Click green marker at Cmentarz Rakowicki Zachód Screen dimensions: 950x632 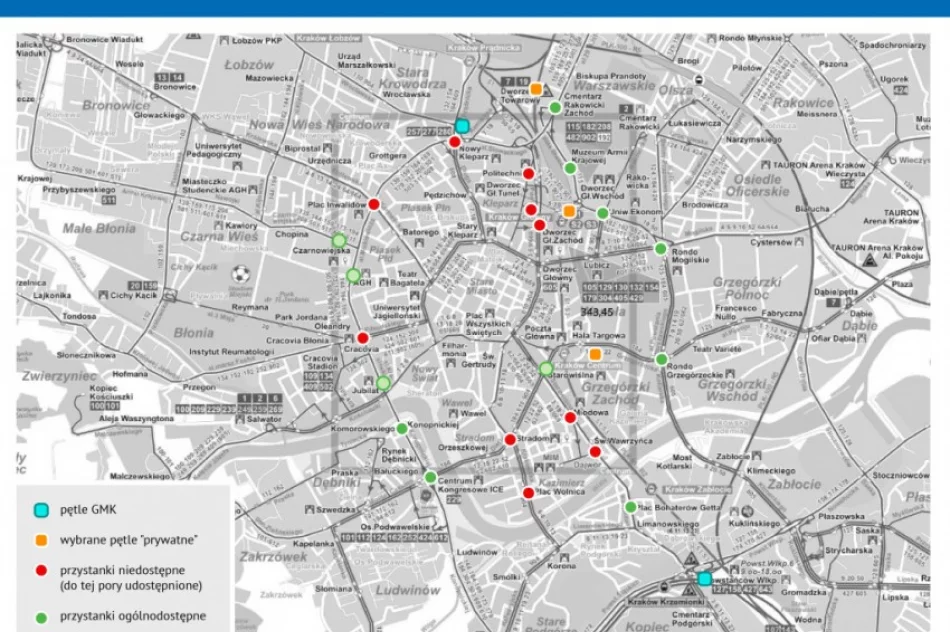tap(555, 107)
